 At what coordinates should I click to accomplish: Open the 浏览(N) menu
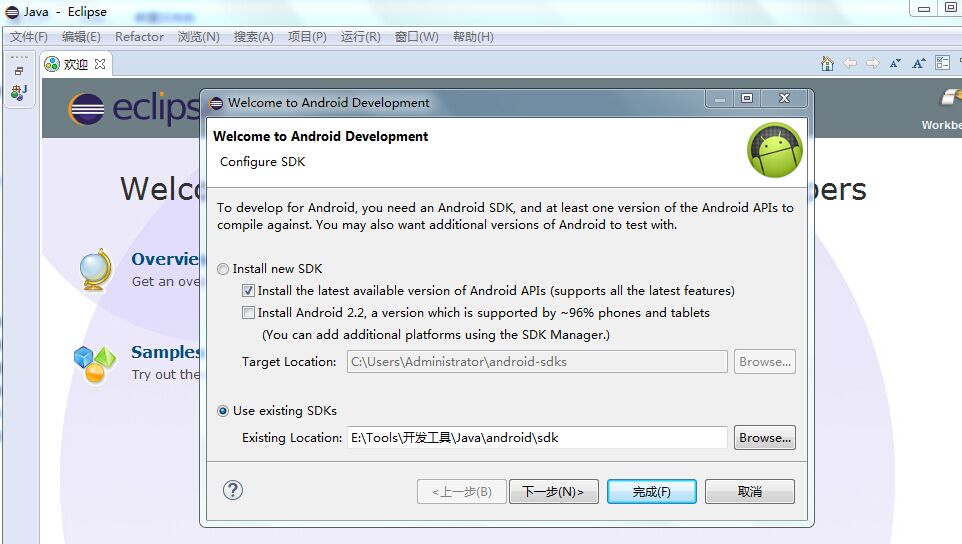coord(199,37)
